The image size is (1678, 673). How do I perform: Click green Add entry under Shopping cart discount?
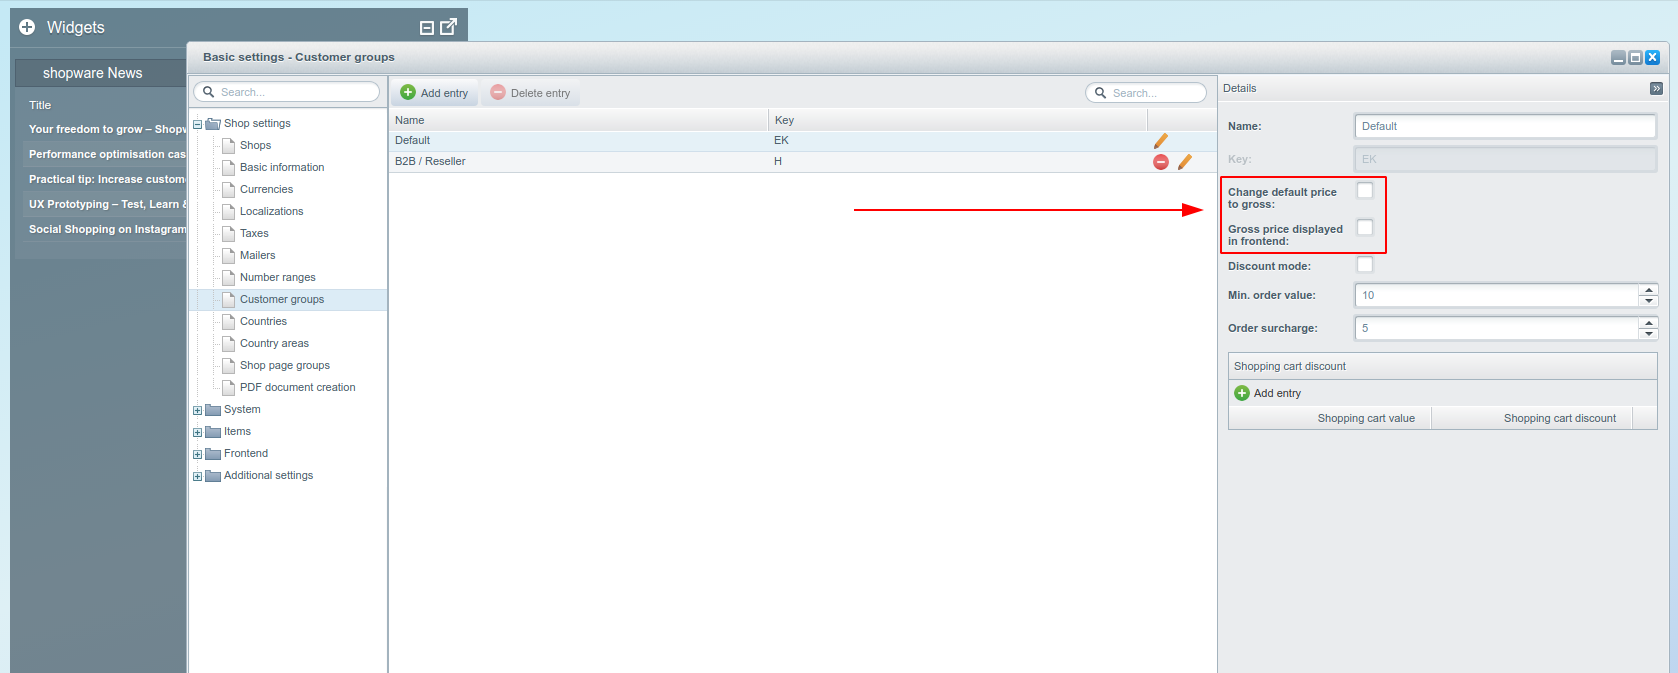pos(1267,393)
